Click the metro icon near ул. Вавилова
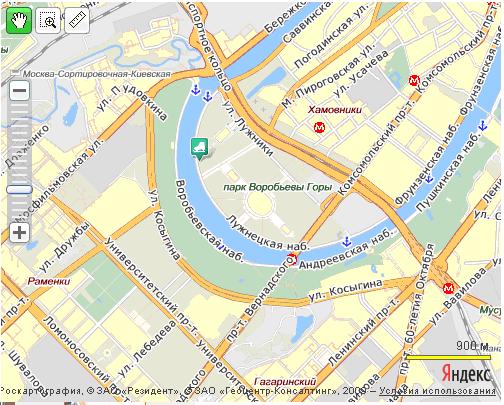 click(448, 288)
